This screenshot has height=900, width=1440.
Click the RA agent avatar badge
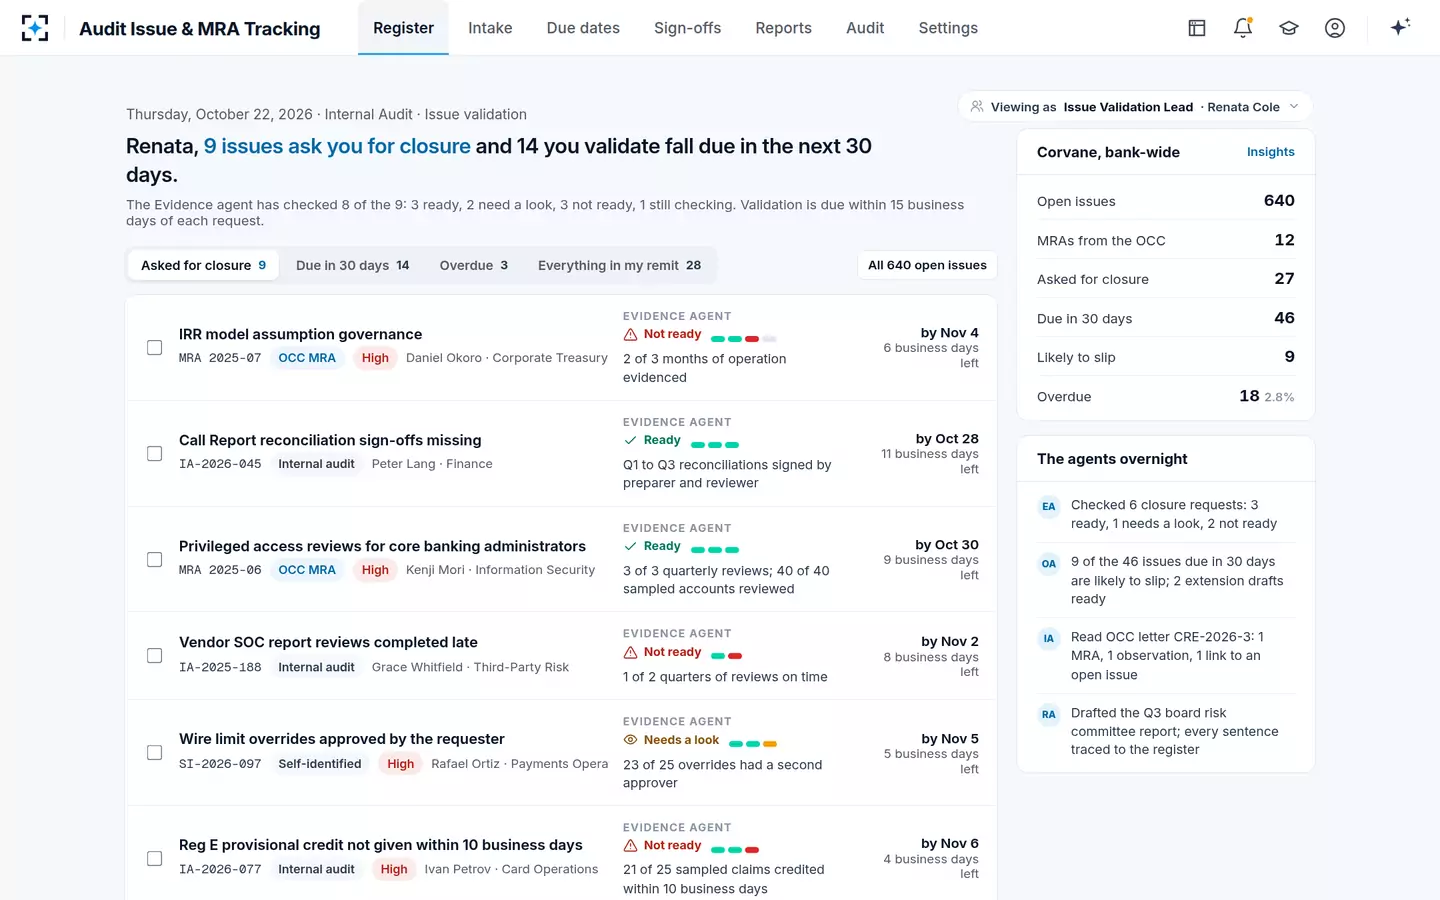point(1049,714)
